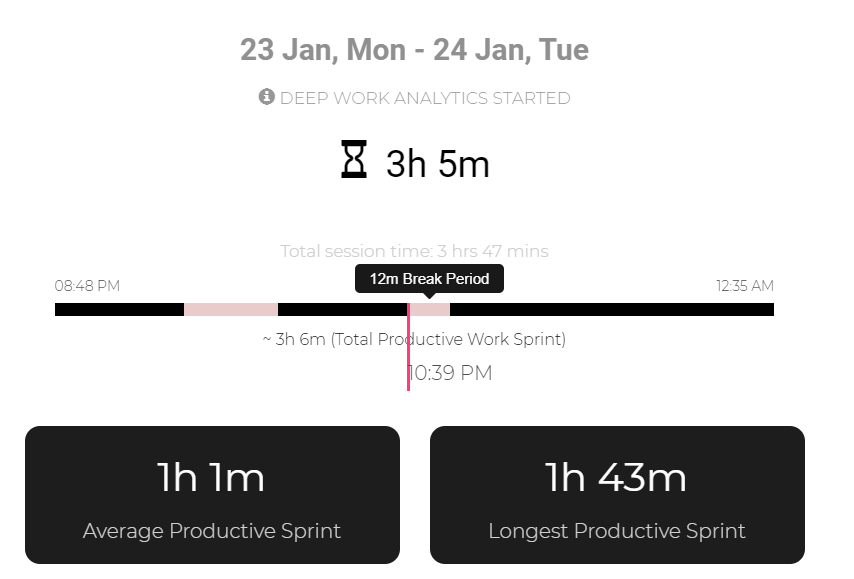Image resolution: width=854 pixels, height=579 pixels.
Task: Click the 23 Jan, Mon - 24 Jan, Tue heading
Action: pyautogui.click(x=414, y=50)
